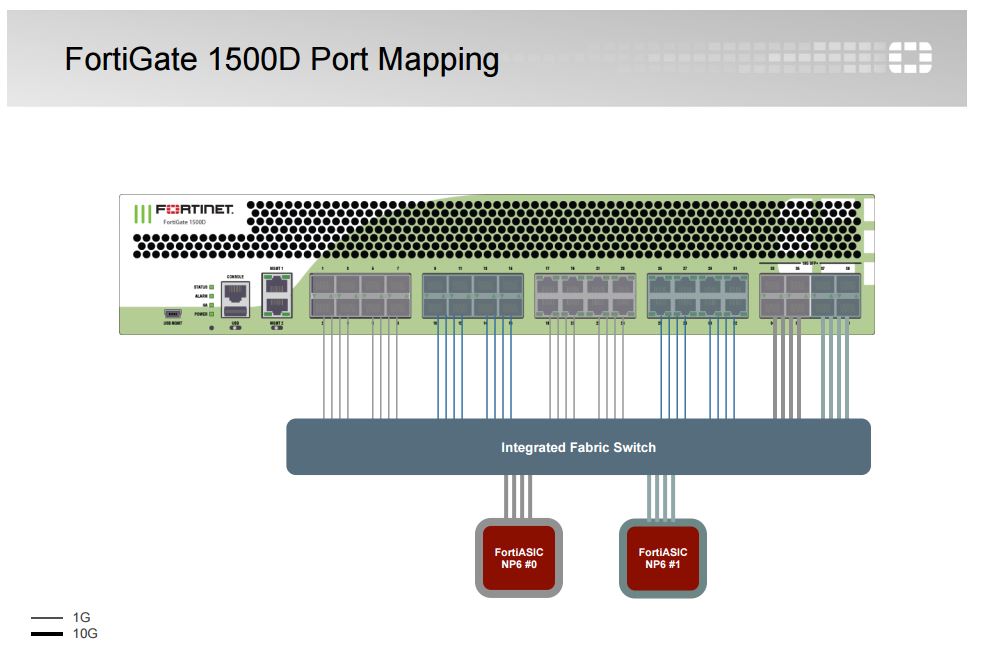The image size is (990, 649).
Task: Select the MGMT 2 port
Action: (x=277, y=307)
